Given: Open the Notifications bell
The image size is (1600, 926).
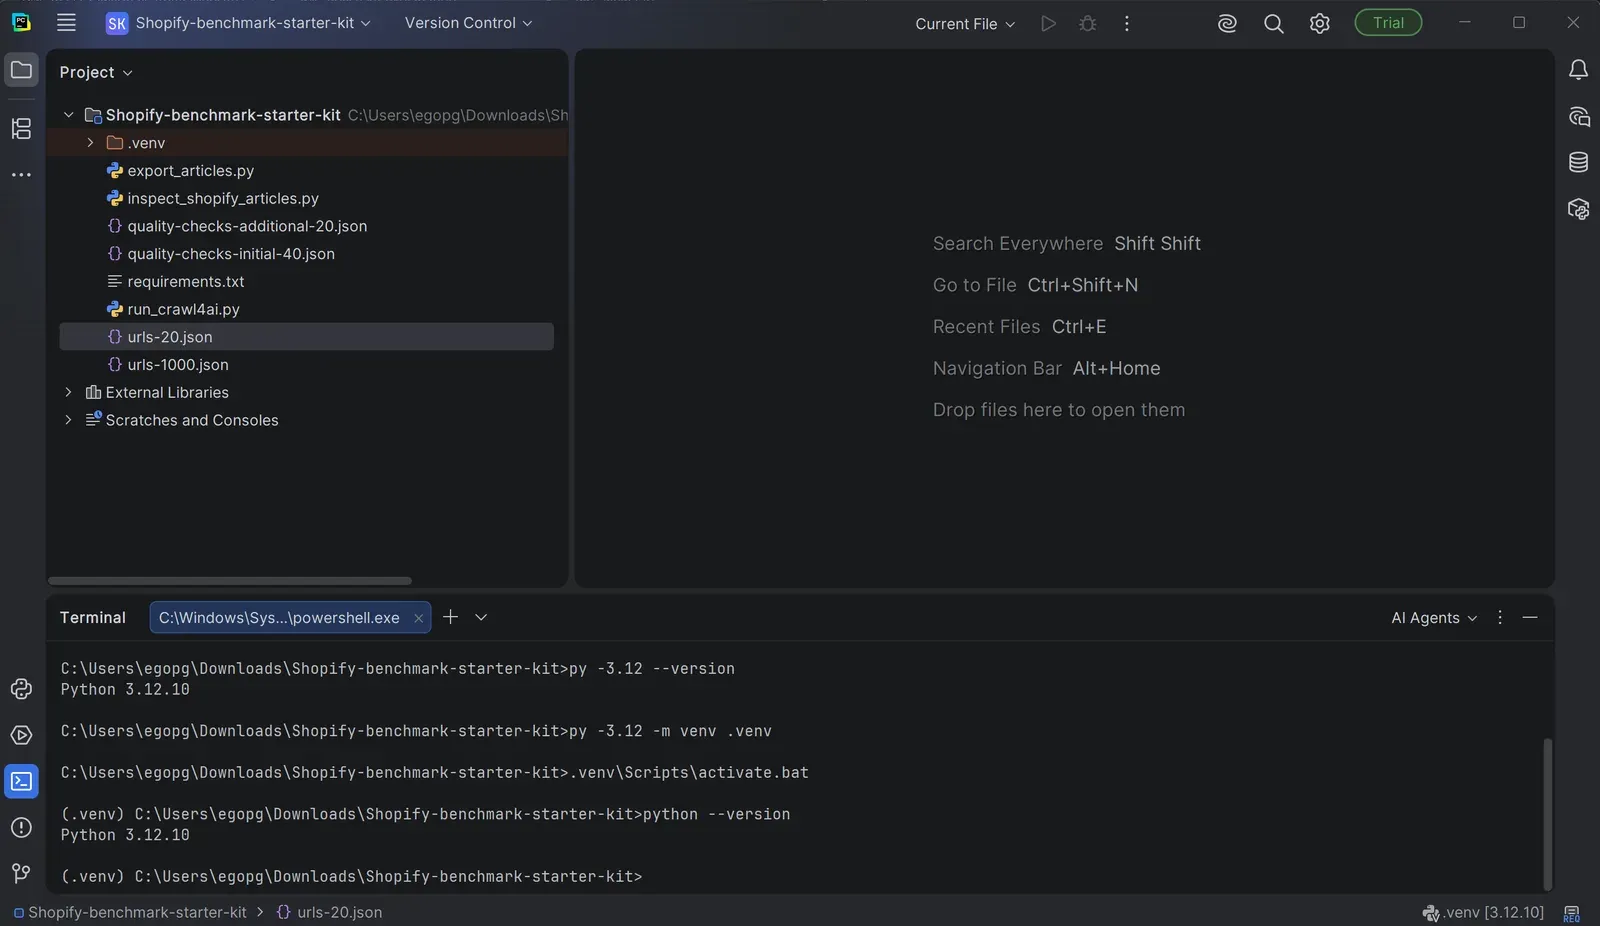Looking at the screenshot, I should coord(1578,70).
